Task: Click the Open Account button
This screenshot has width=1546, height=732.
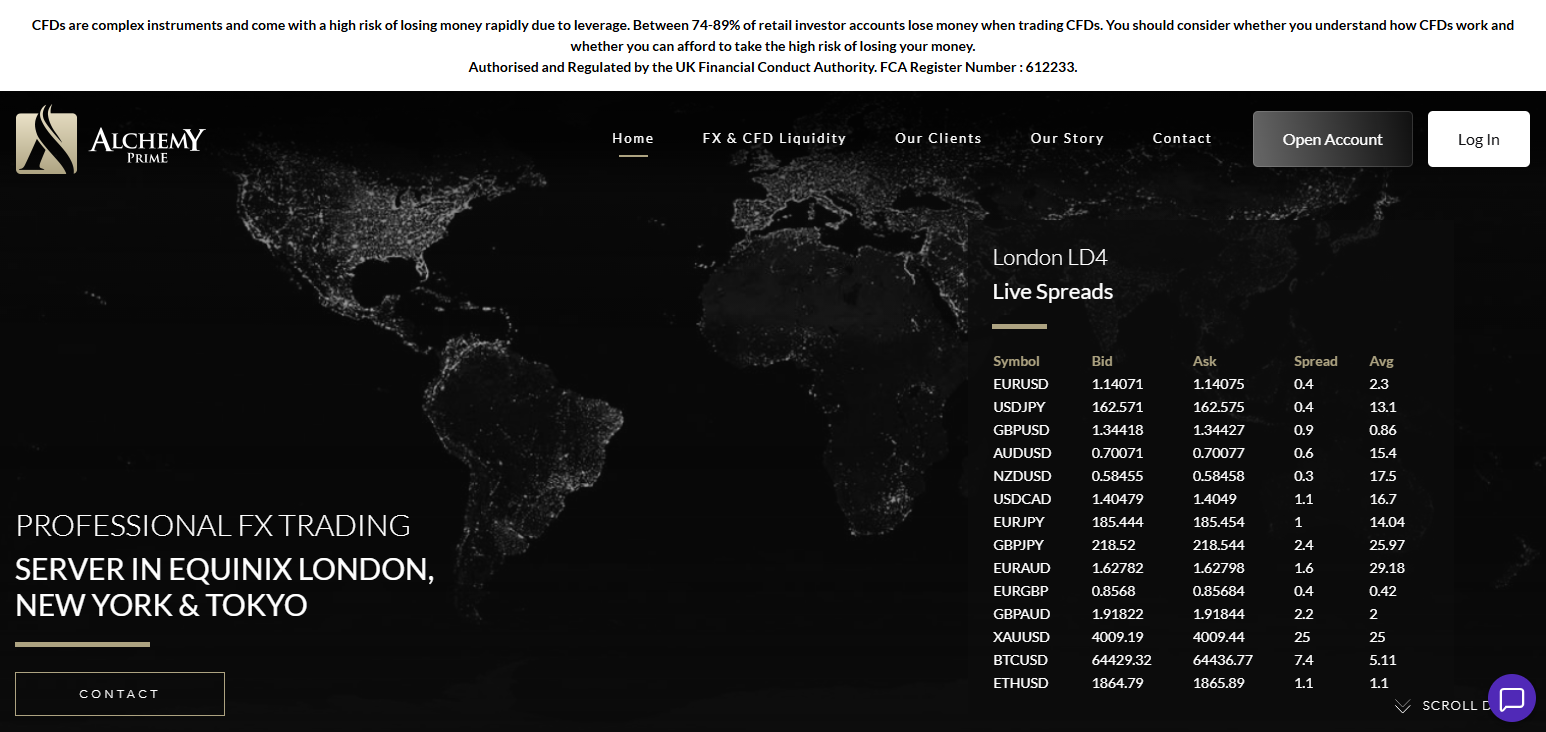Action: tap(1333, 139)
